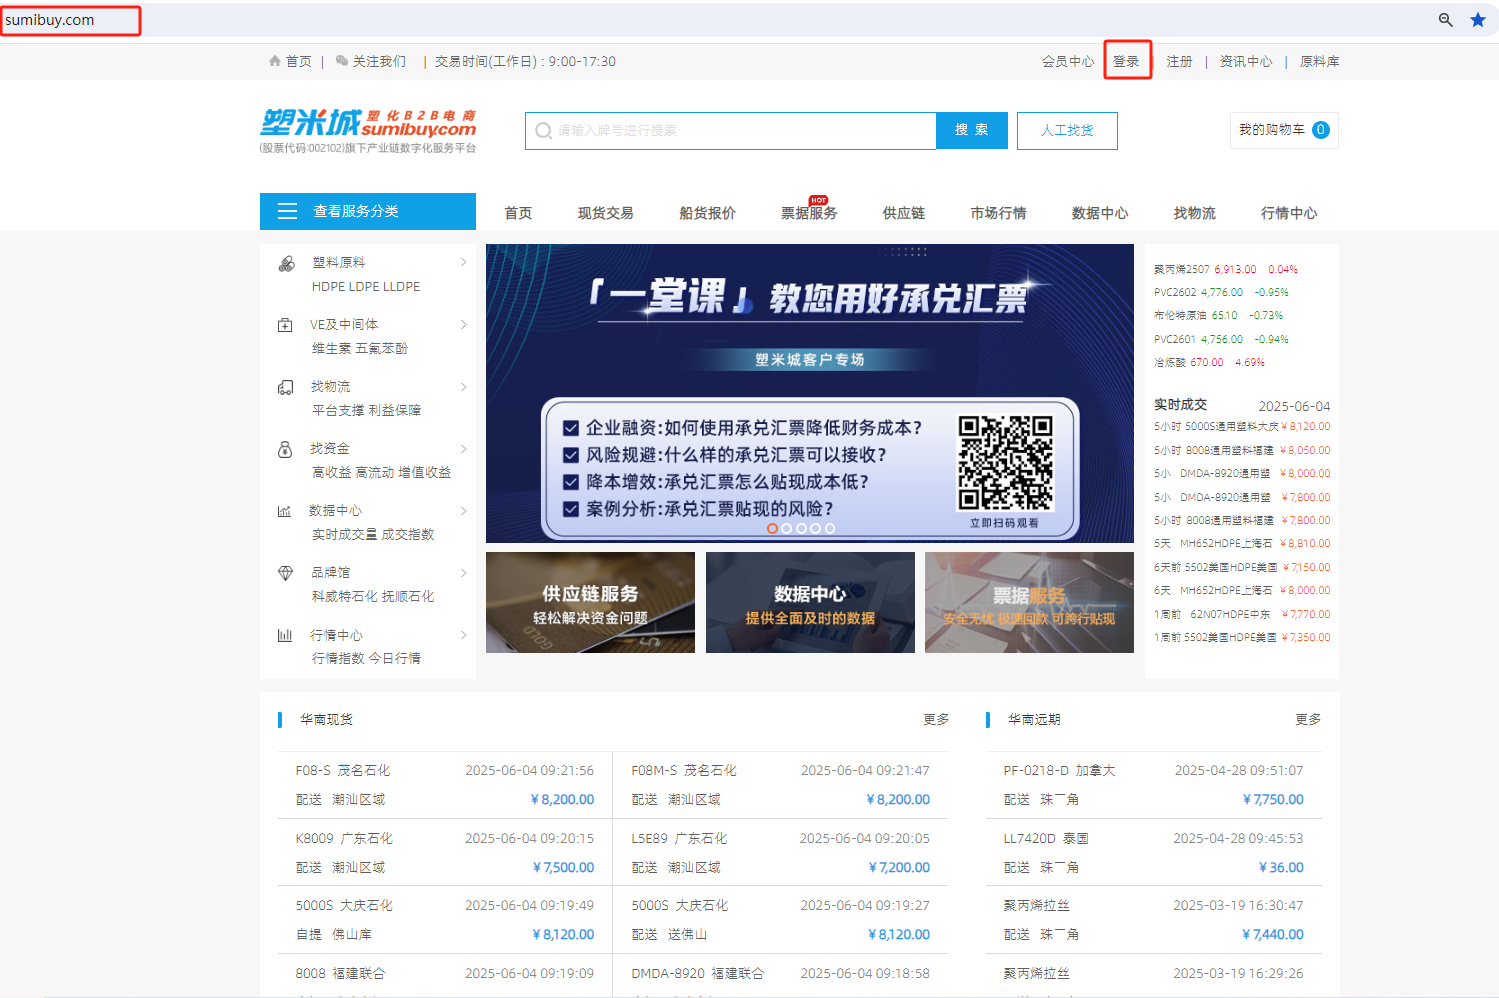Select the third carousel dot
1499x998 pixels.
coord(801,528)
